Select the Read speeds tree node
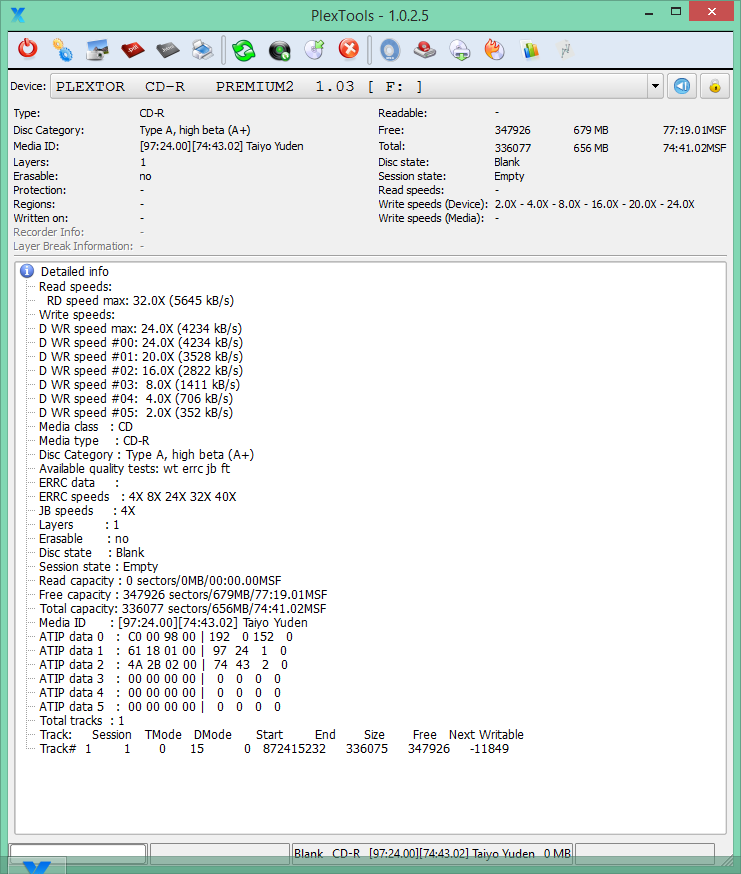 click(x=75, y=287)
